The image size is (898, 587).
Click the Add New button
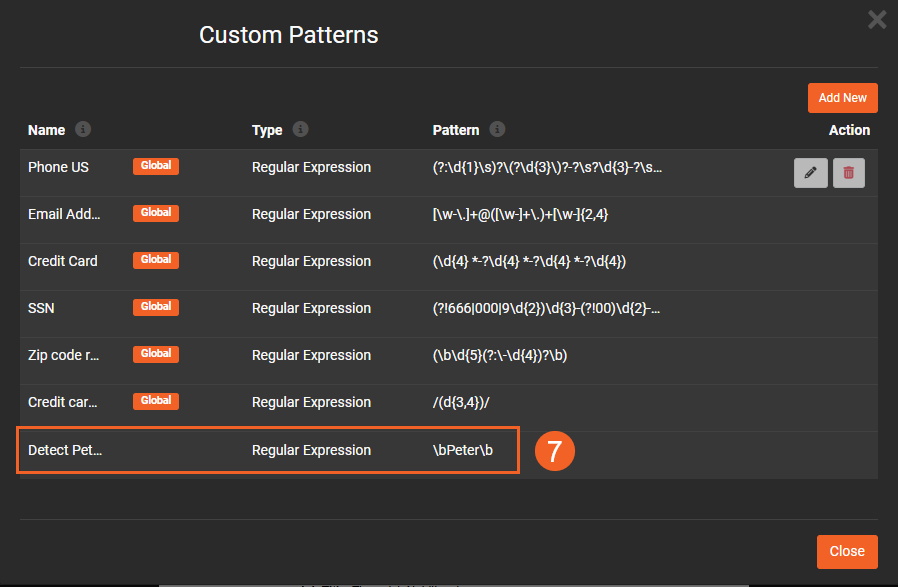[x=842, y=98]
